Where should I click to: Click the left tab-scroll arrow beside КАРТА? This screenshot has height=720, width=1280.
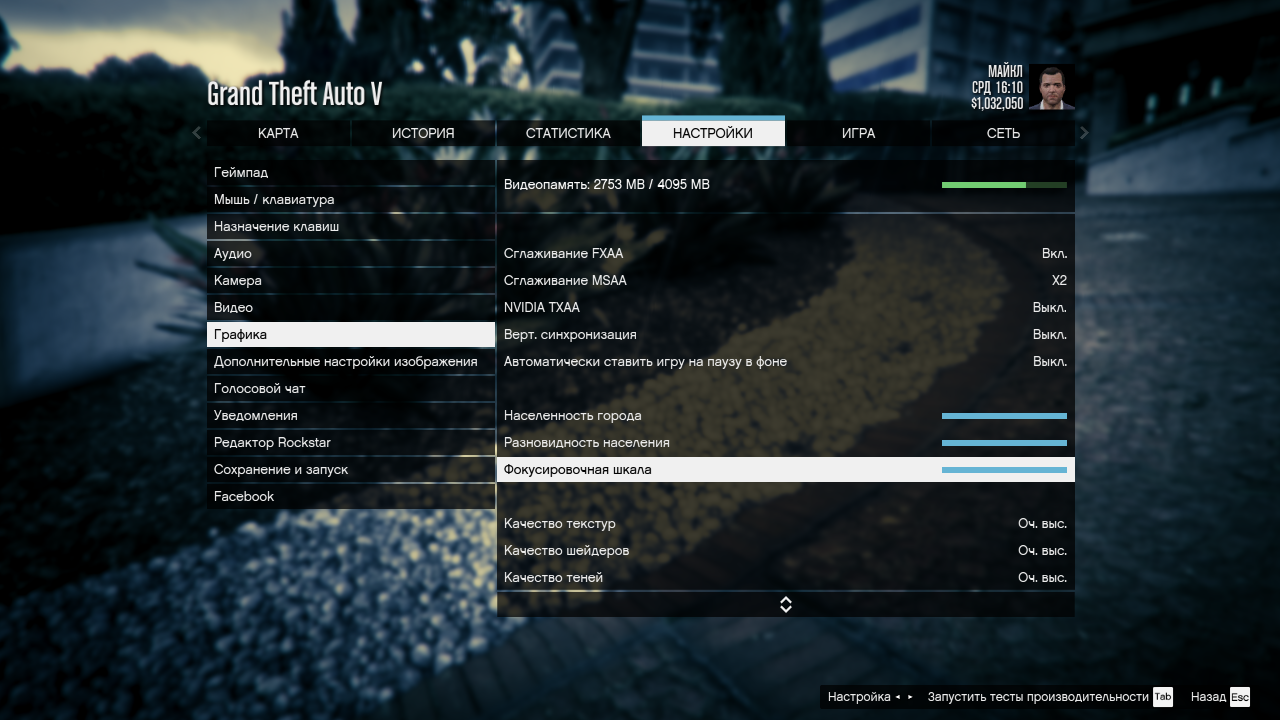click(x=196, y=133)
